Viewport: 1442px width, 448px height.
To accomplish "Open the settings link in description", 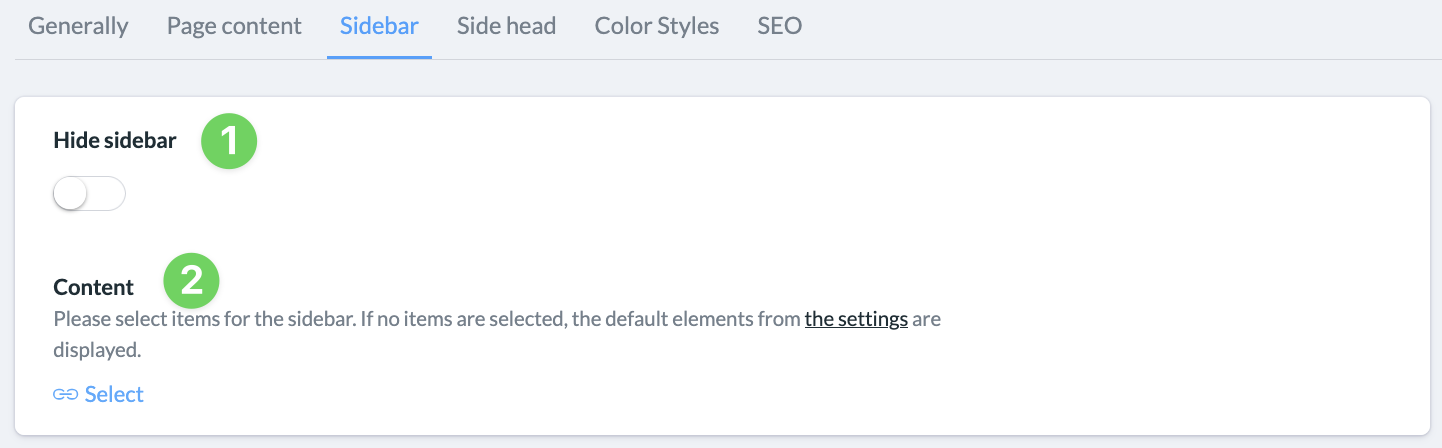I will 856,320.
